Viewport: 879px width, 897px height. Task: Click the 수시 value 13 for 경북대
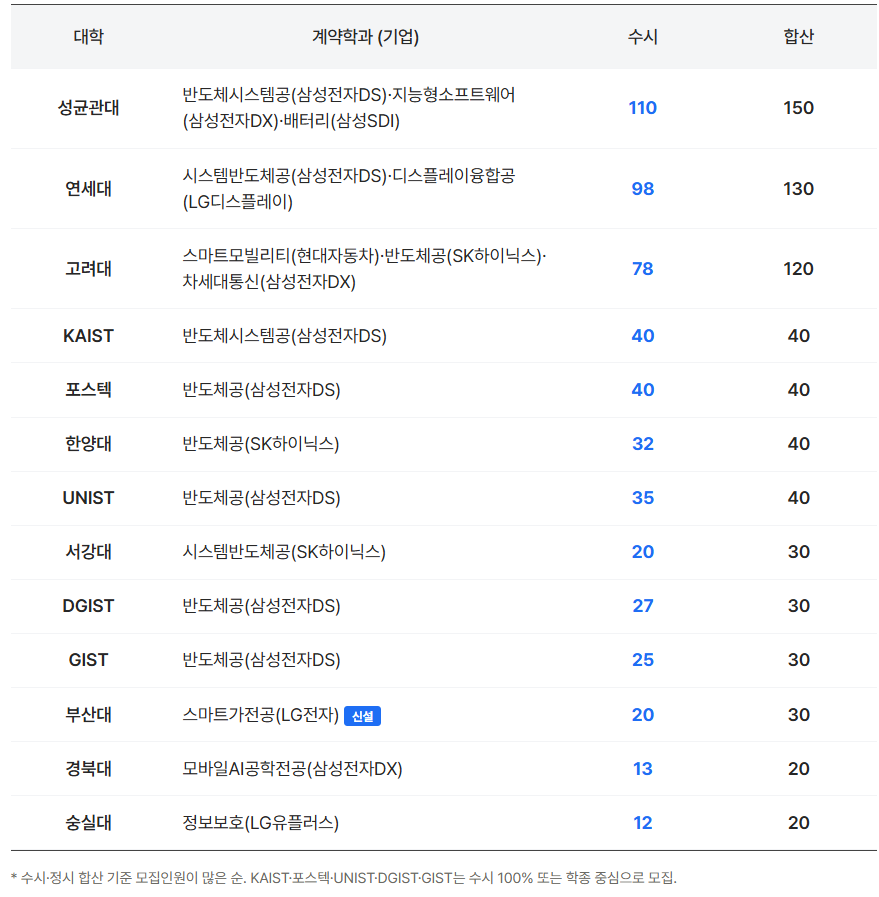[642, 769]
